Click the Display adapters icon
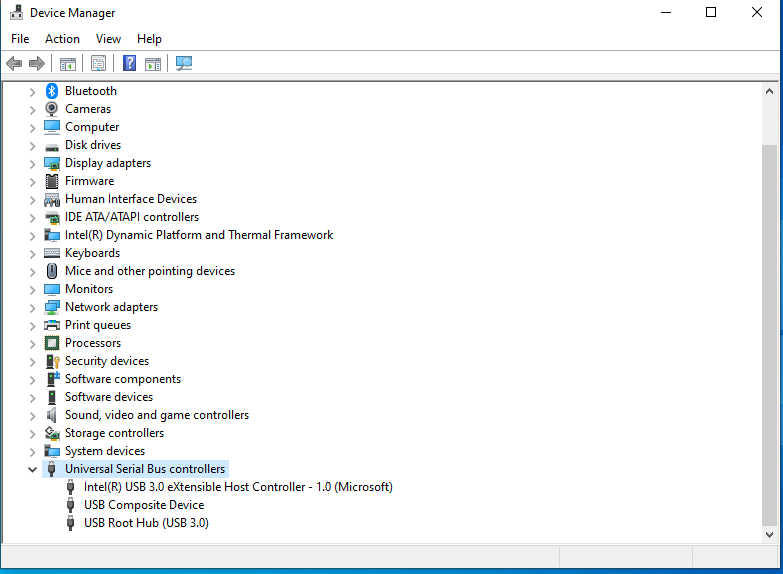This screenshot has width=783, height=574. [52, 163]
